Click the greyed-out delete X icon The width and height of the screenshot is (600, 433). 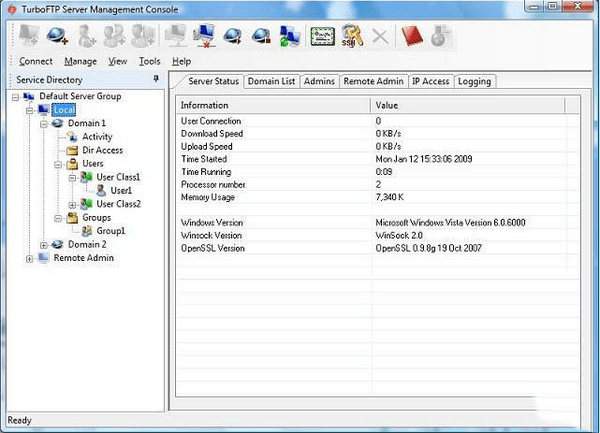tap(380, 37)
